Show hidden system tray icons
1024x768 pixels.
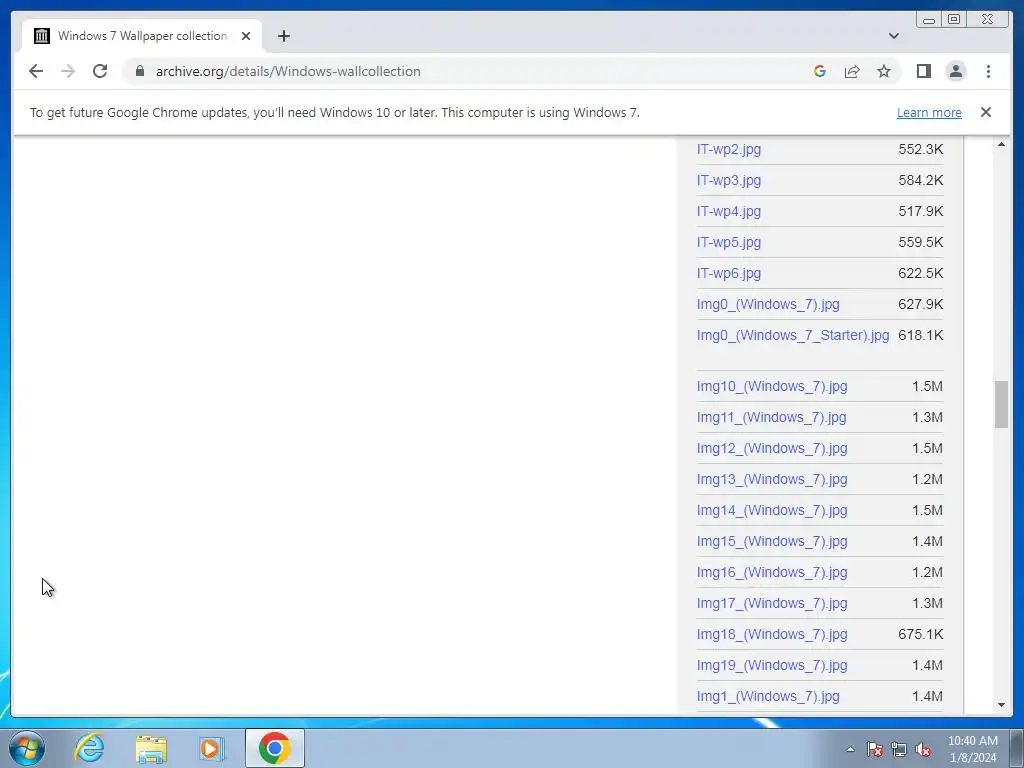850,749
